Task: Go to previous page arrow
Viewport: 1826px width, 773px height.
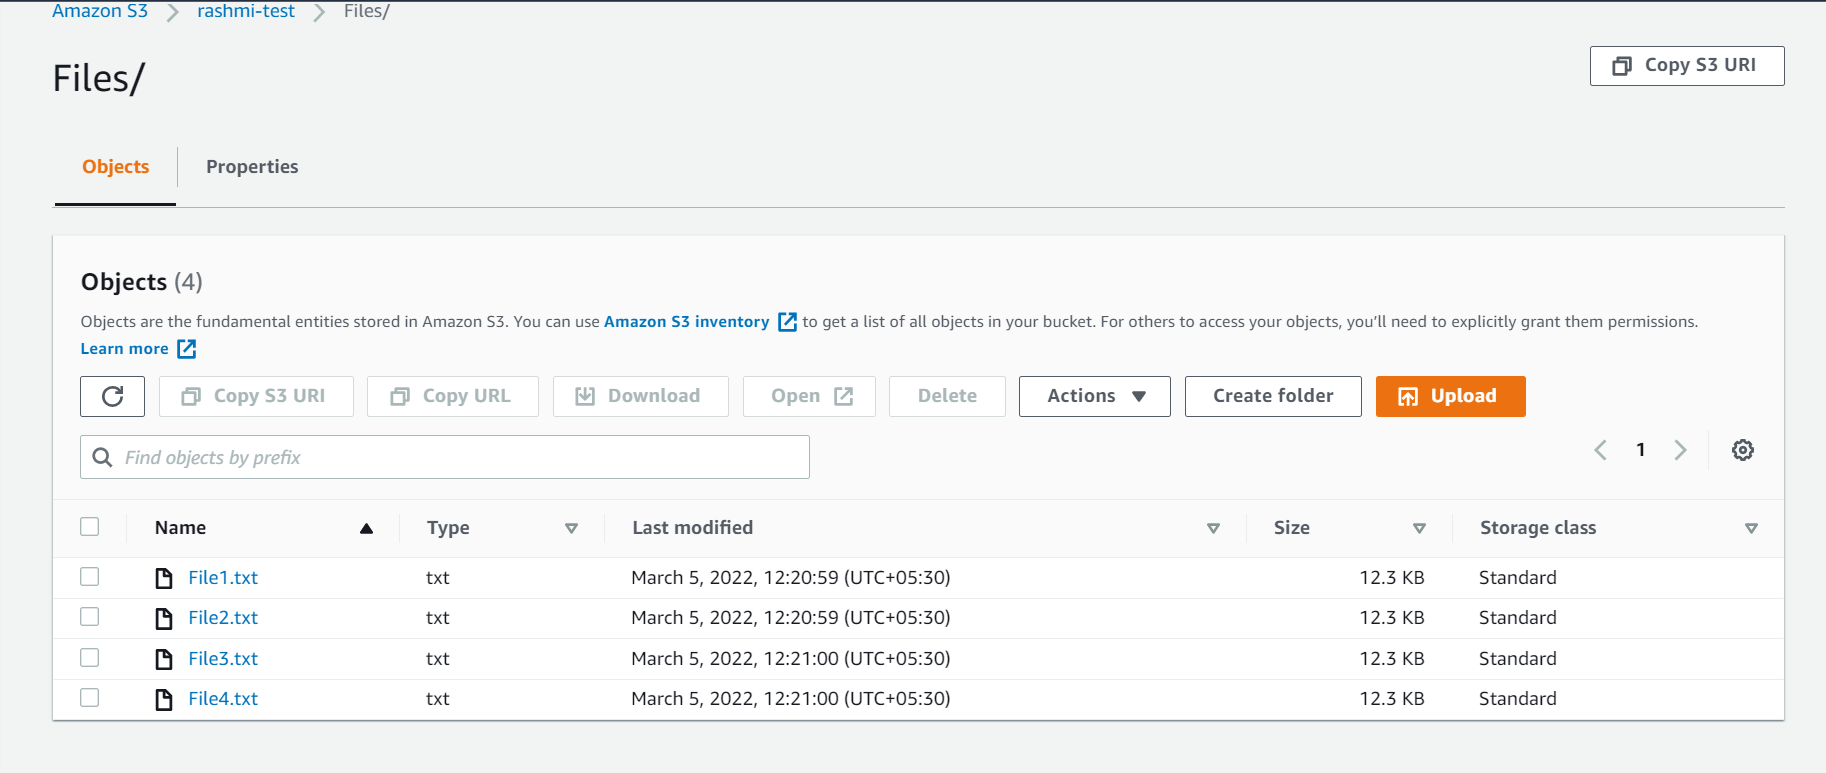Action: click(1600, 450)
